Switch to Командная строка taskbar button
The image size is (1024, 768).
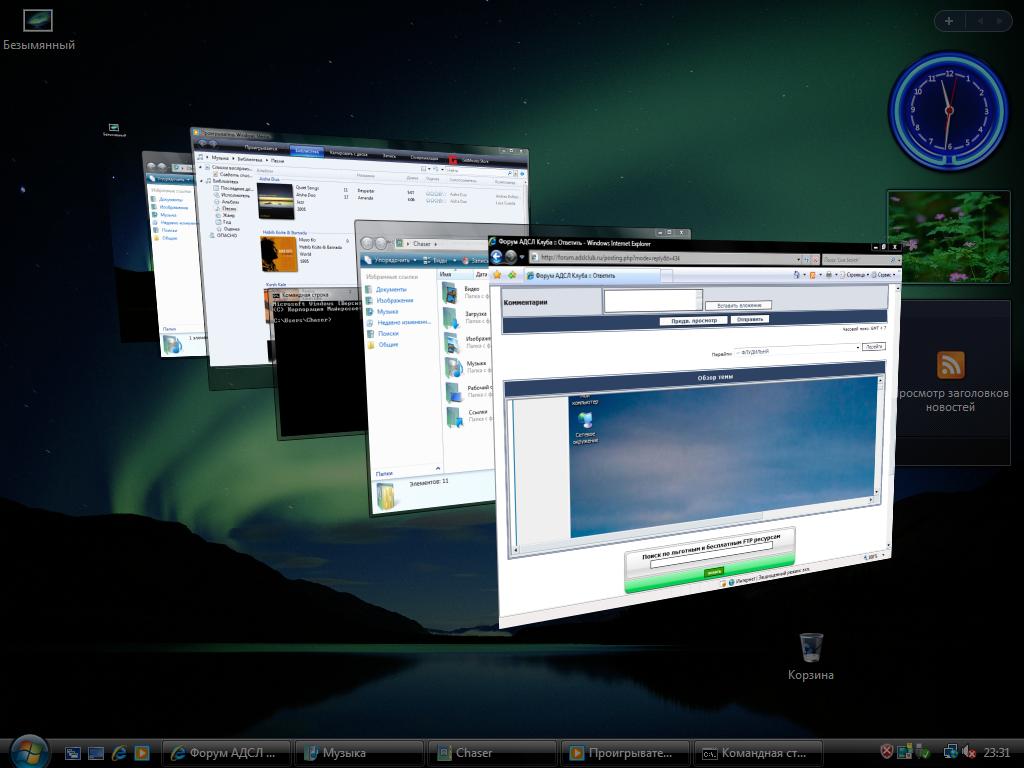pos(758,753)
